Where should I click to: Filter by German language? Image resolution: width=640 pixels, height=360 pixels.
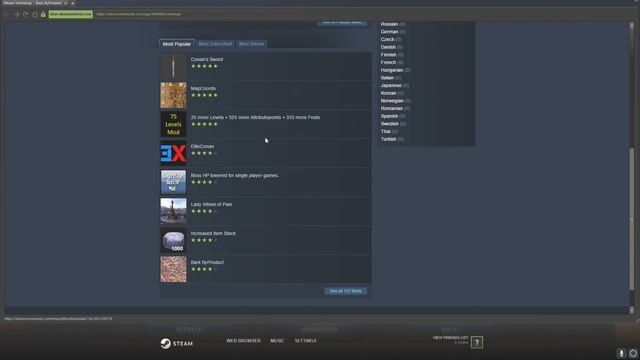tap(389, 32)
